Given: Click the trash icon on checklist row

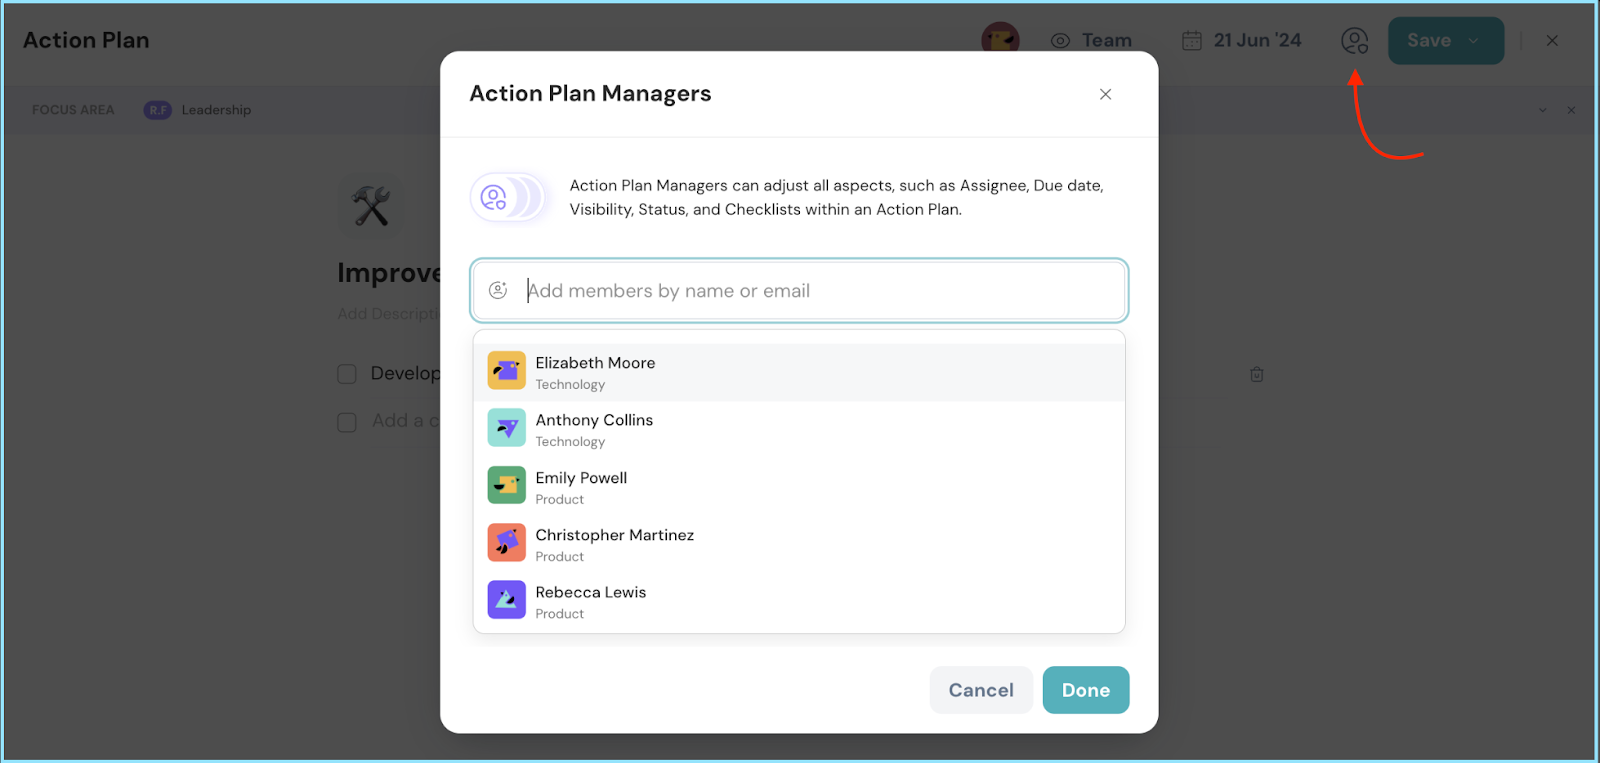Looking at the screenshot, I should click(x=1256, y=374).
